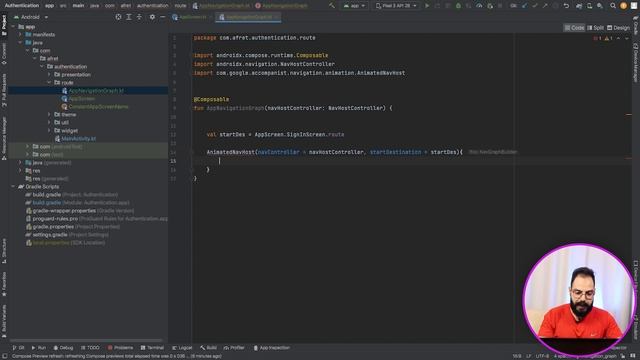640x360 pixels.
Task: Open settings.gradle file
Action: click(x=50, y=235)
